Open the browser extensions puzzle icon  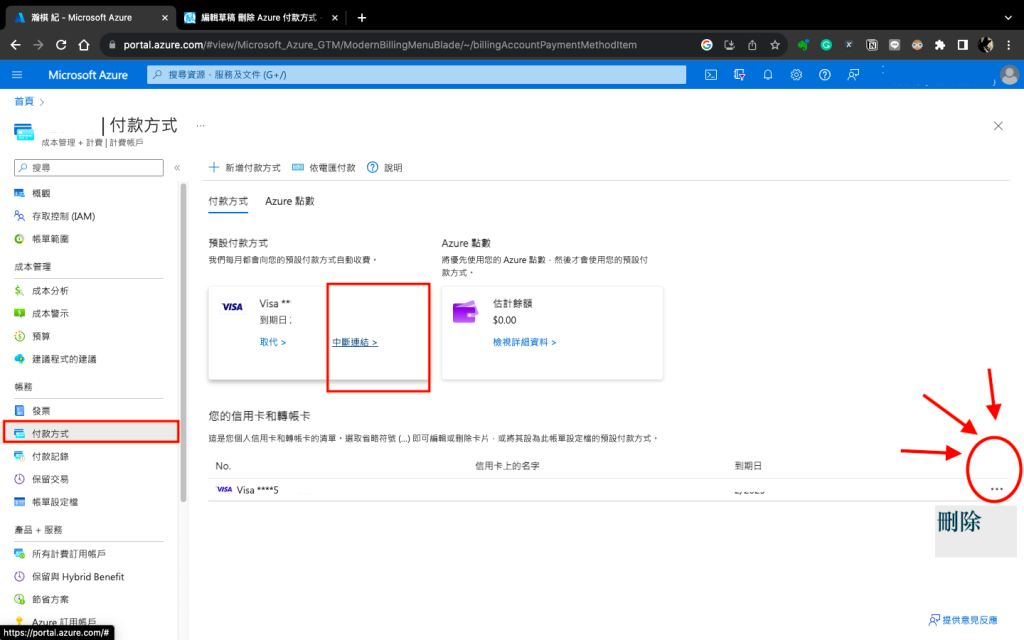pyautogui.click(x=940, y=45)
